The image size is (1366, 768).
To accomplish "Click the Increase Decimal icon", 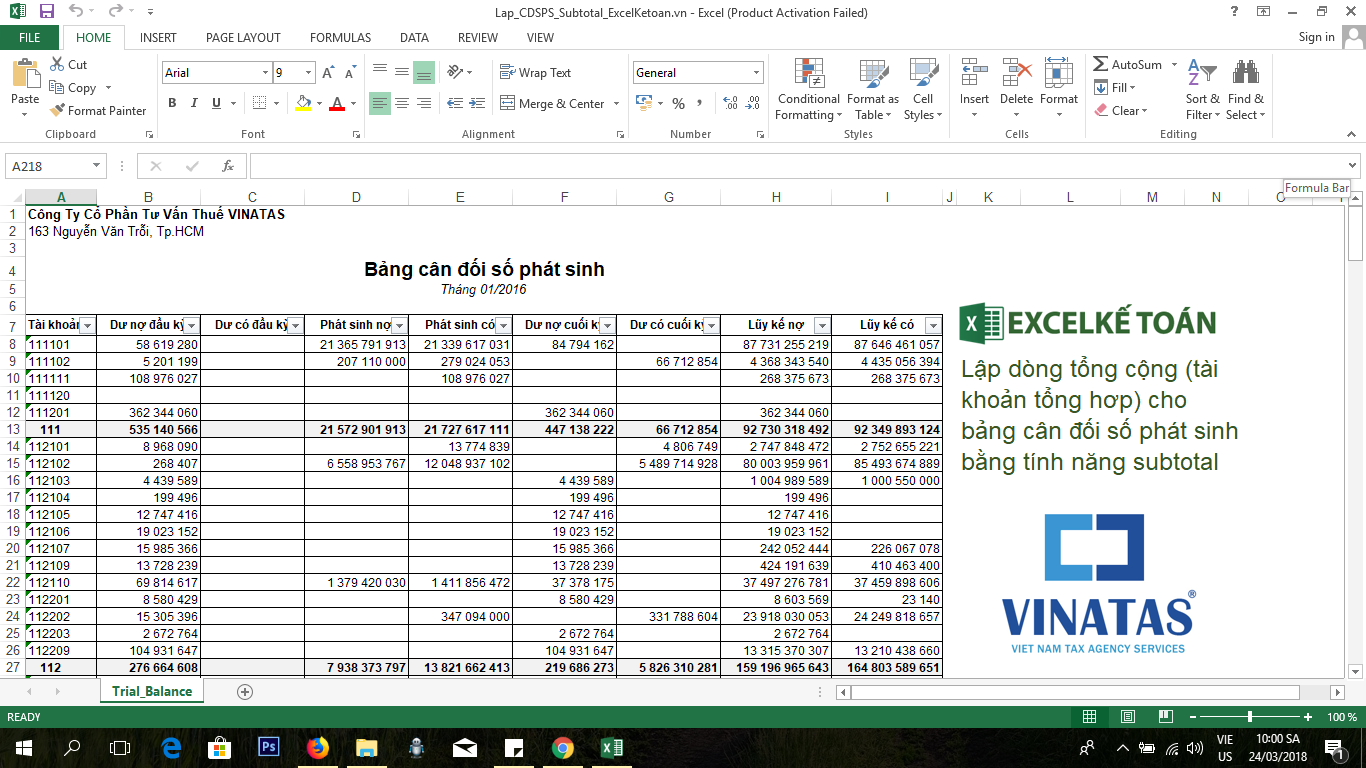I will tap(729, 103).
